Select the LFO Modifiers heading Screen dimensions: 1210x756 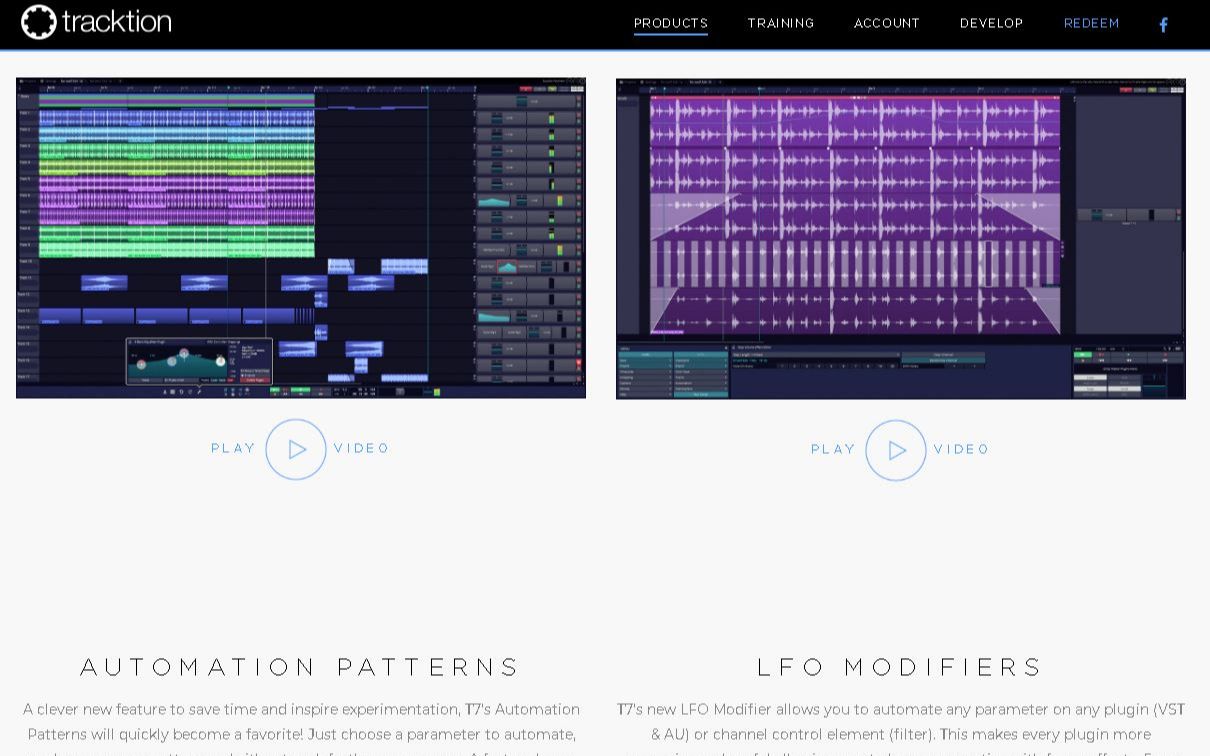pos(901,667)
